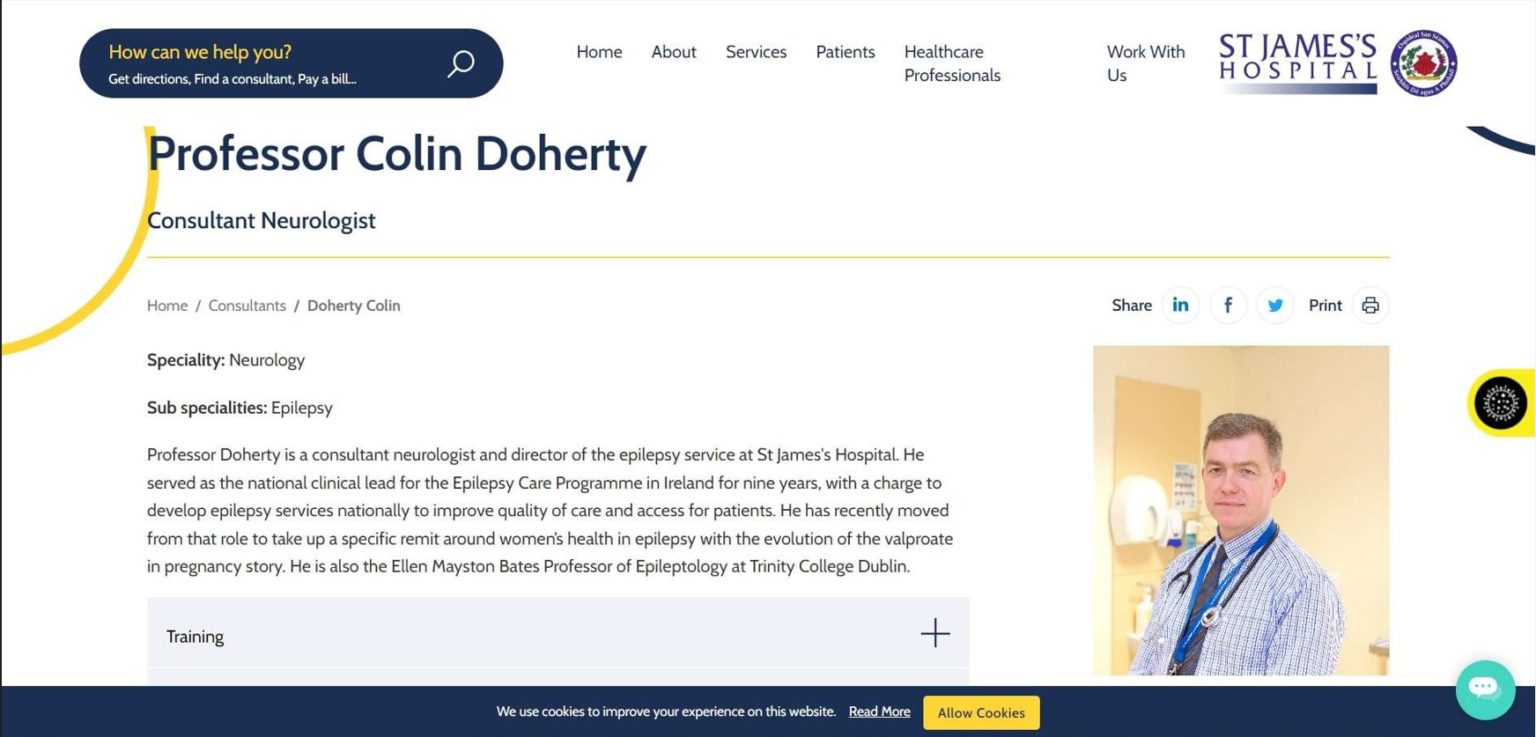Expand the collapsed section below Training

click(x=558, y=677)
